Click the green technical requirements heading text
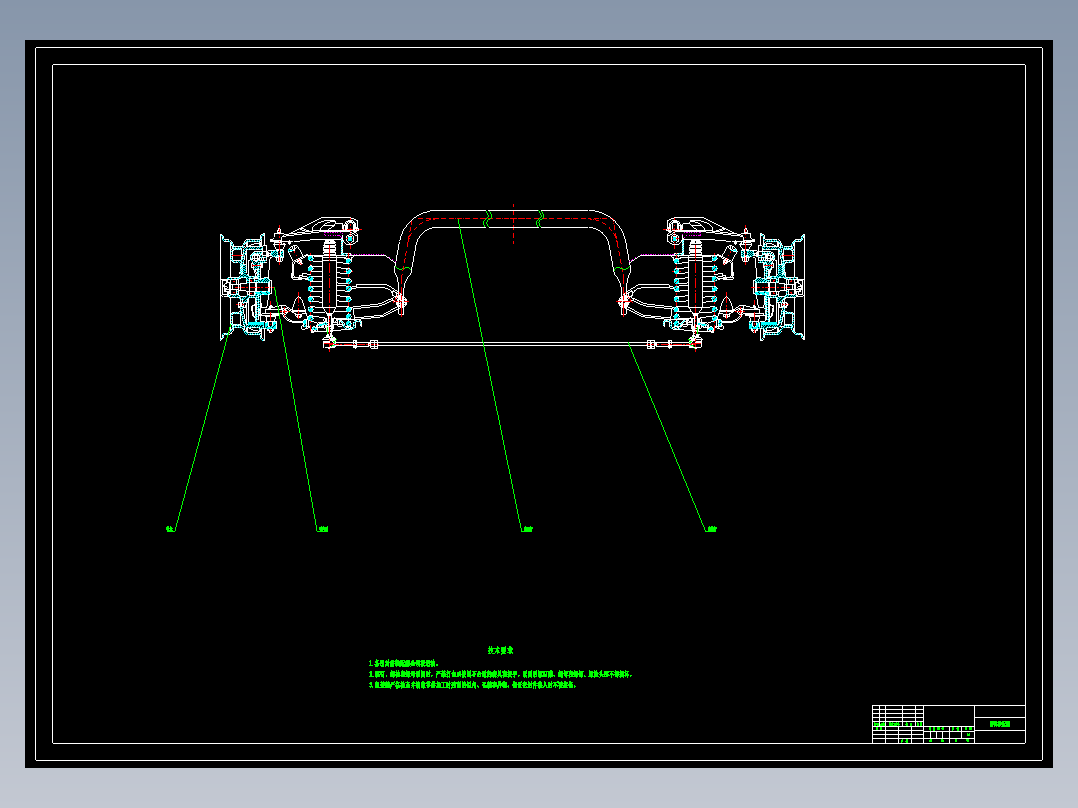 500,650
